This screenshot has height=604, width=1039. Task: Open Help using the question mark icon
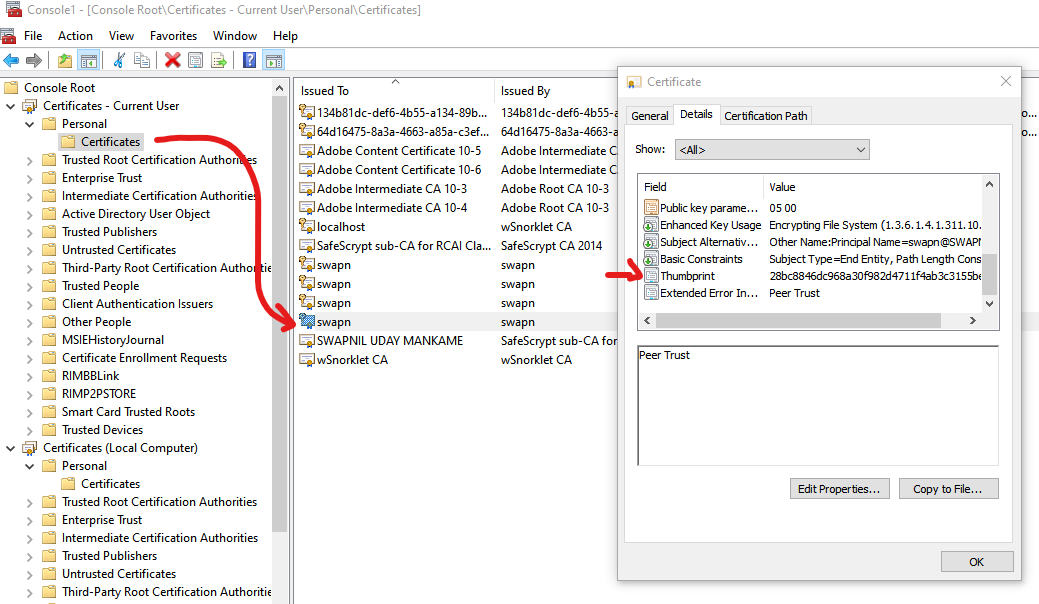click(251, 60)
